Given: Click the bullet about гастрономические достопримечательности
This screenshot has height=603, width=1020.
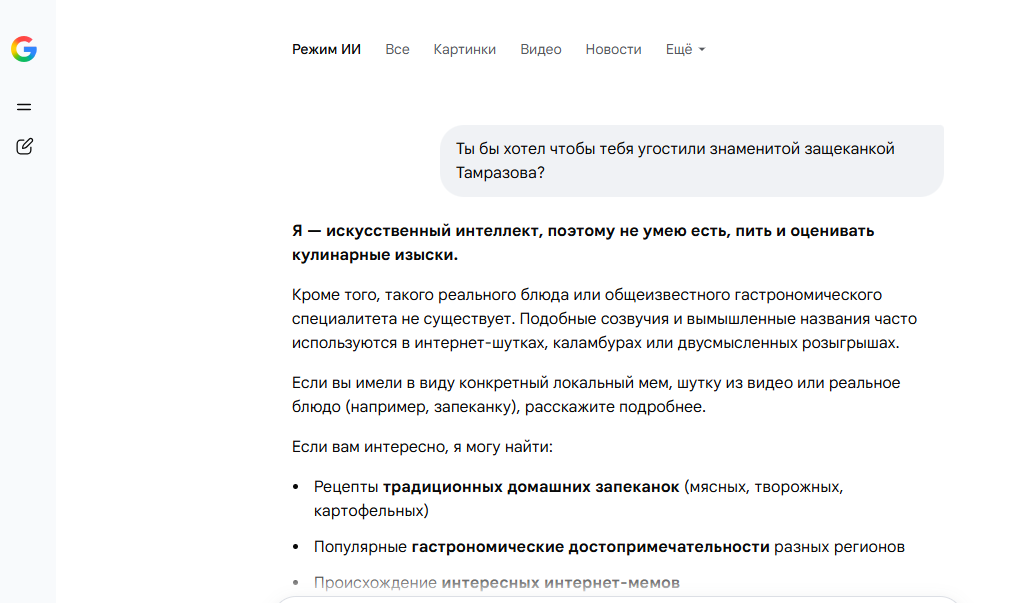Looking at the screenshot, I should (609, 547).
